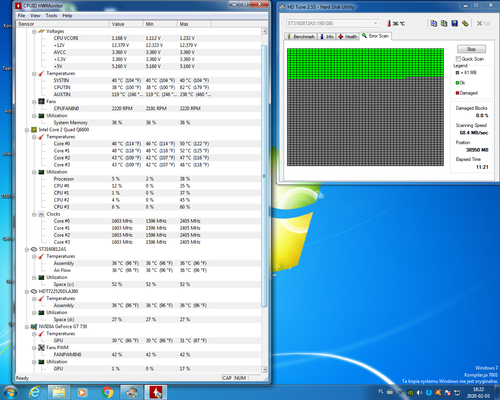This screenshot has width=500, height=400.
Task: Click the NVIDIA GeForce GT 730 card icon
Action: click(x=34, y=326)
